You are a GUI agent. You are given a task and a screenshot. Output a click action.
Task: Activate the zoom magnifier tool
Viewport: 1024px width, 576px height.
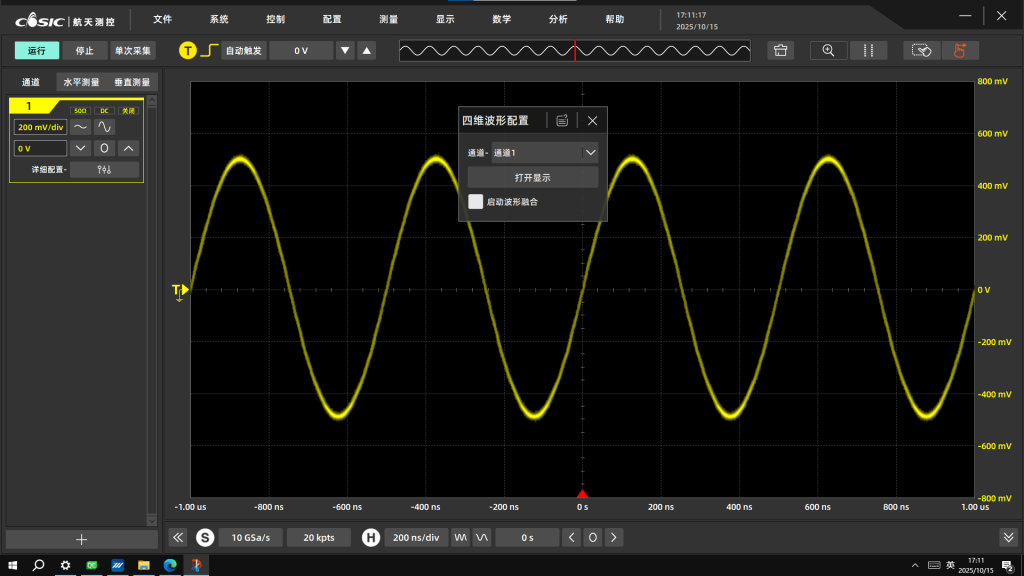tap(828, 50)
